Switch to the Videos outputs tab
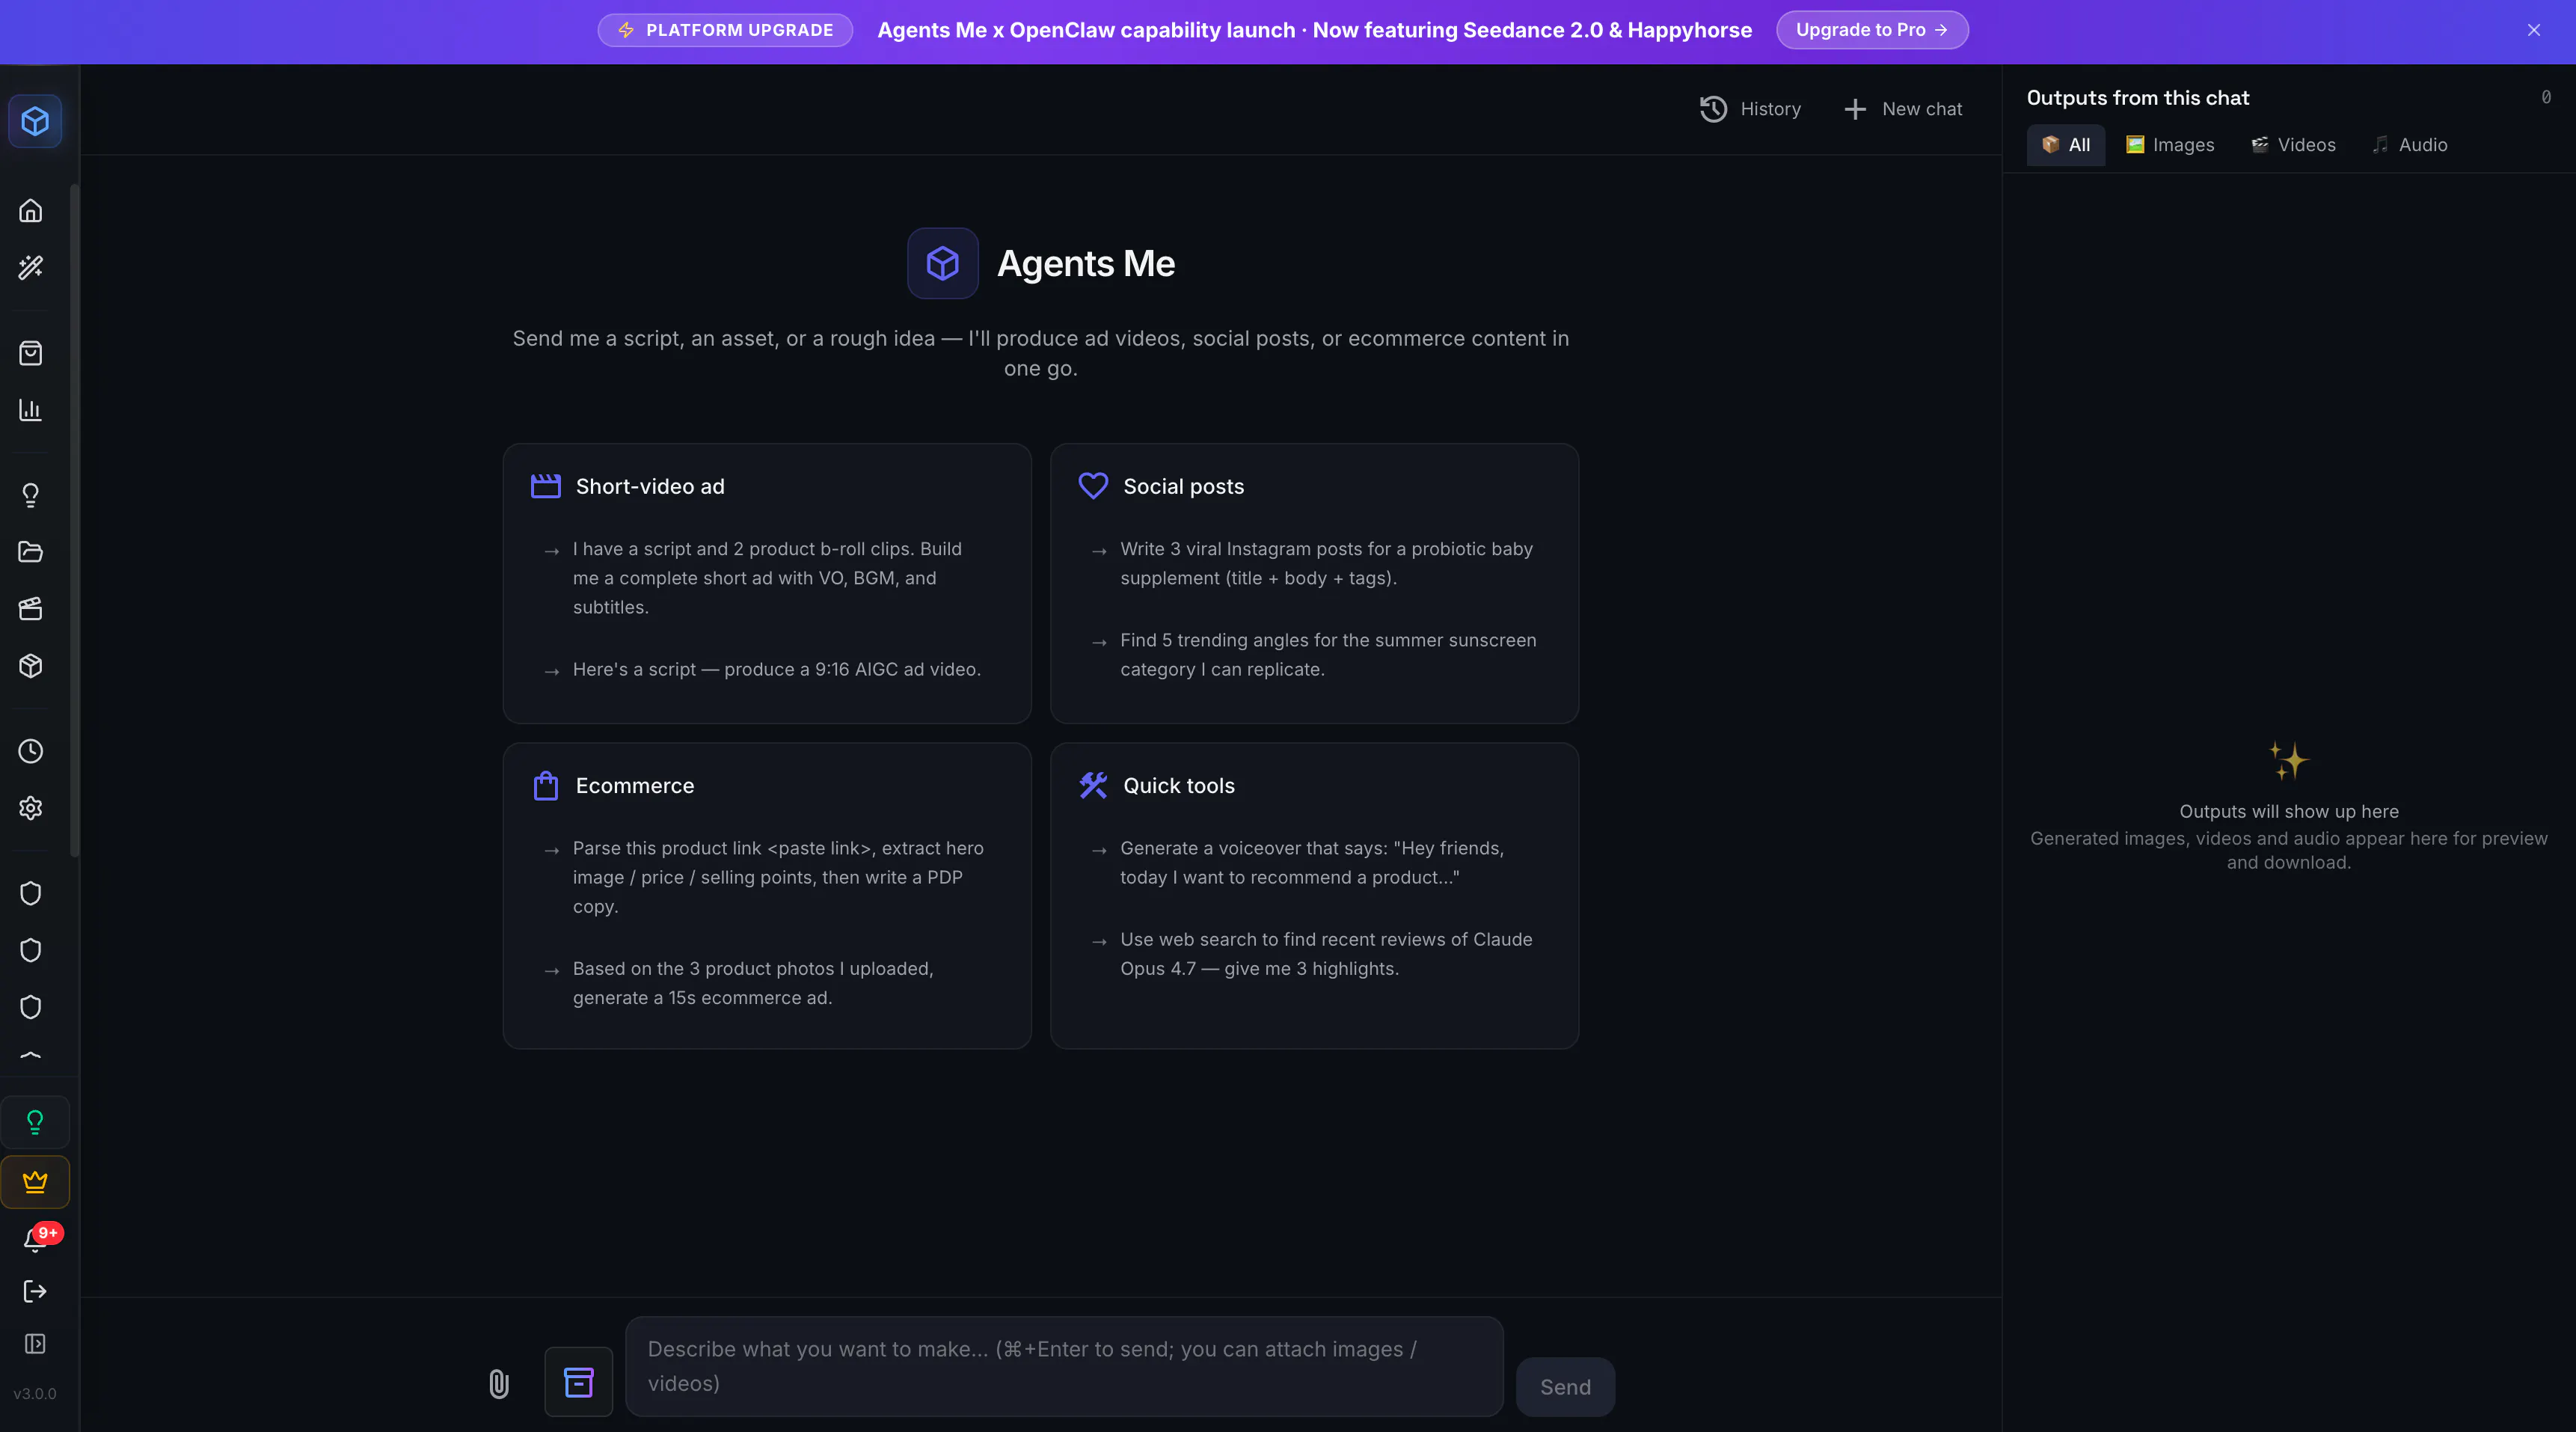 [2293, 145]
